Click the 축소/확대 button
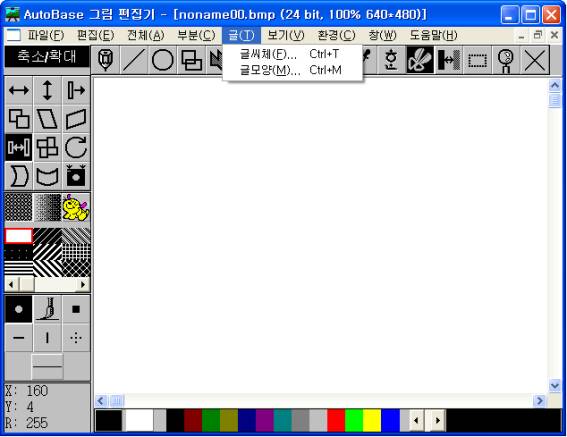567x437 pixels. [47, 56]
